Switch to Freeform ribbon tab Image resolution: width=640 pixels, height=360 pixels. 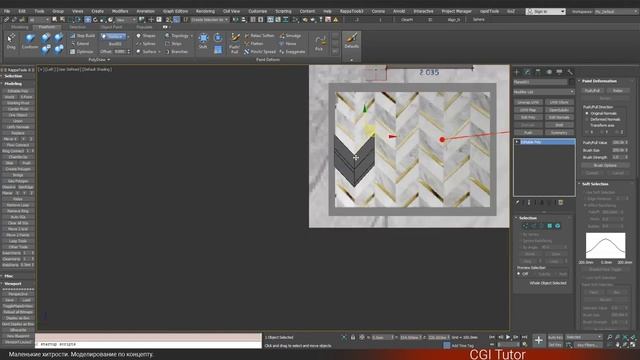(x=47, y=27)
